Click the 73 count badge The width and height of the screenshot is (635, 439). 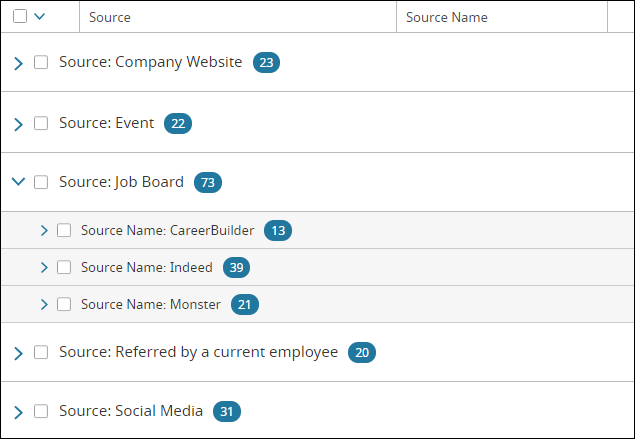click(x=208, y=182)
